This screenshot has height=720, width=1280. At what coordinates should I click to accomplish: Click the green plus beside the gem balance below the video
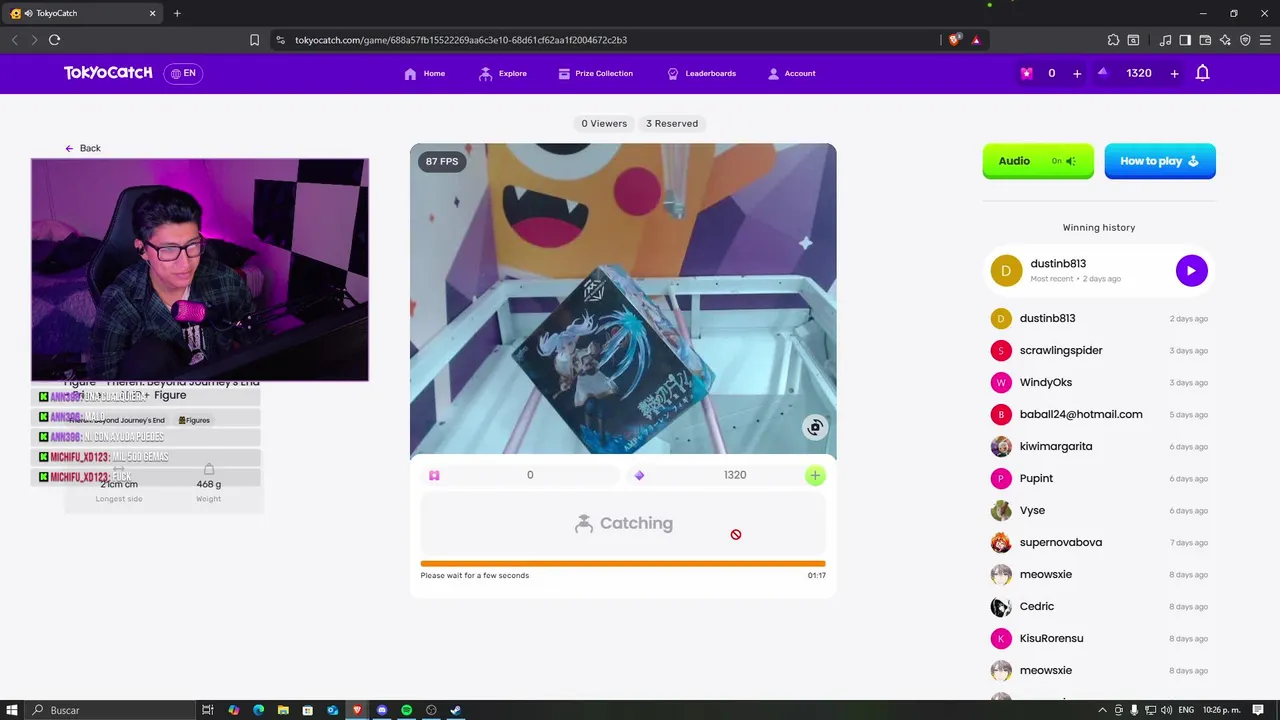pyautogui.click(x=815, y=476)
